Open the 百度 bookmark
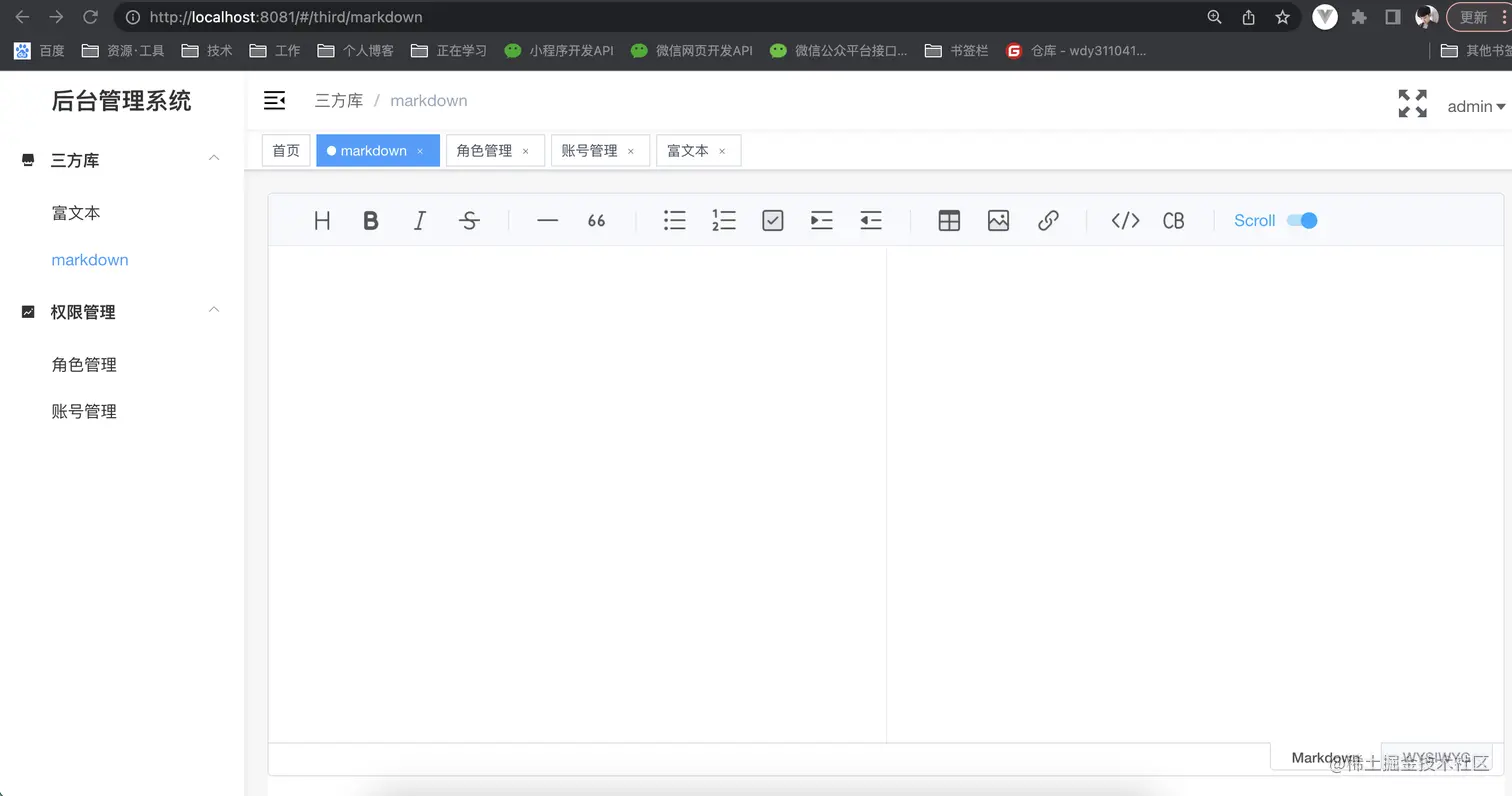The height and width of the screenshot is (796, 1512). (39, 50)
